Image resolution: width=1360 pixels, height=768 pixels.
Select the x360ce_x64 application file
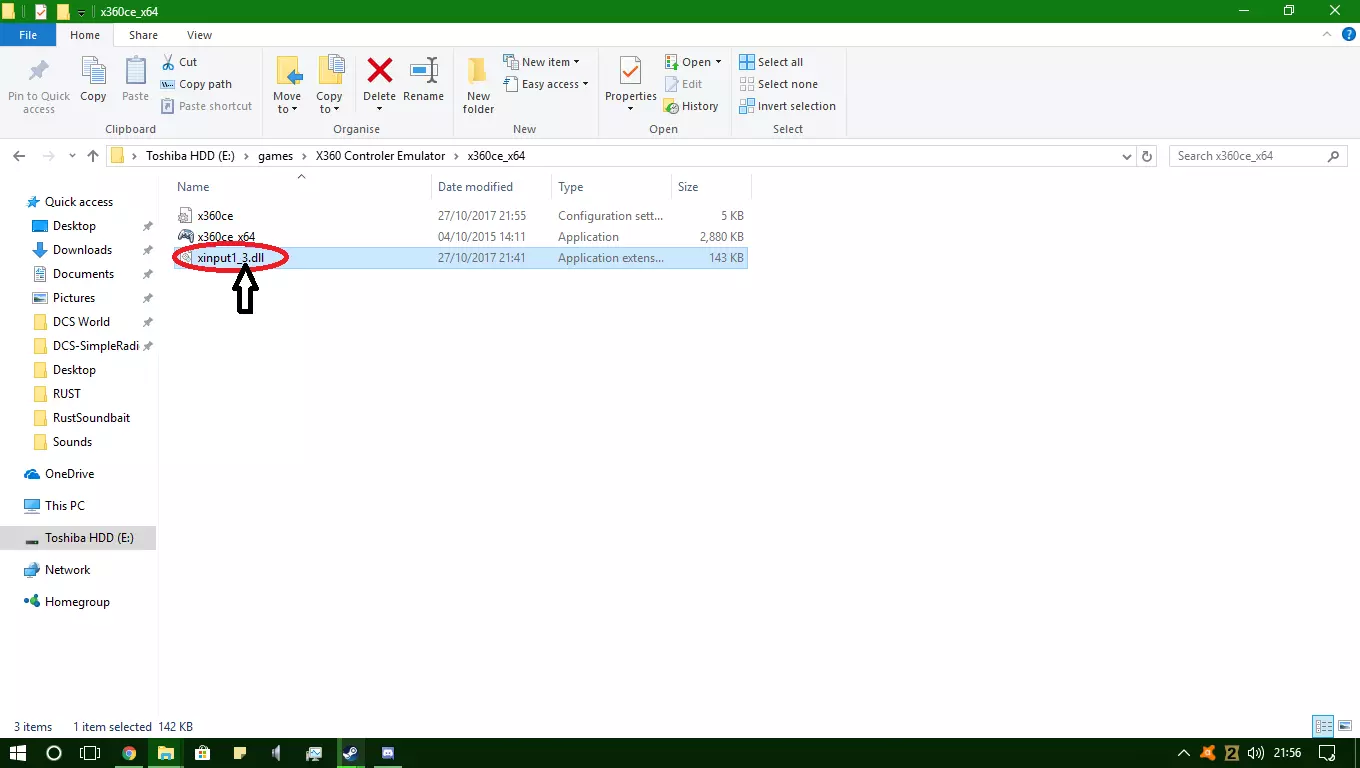click(x=460, y=237)
